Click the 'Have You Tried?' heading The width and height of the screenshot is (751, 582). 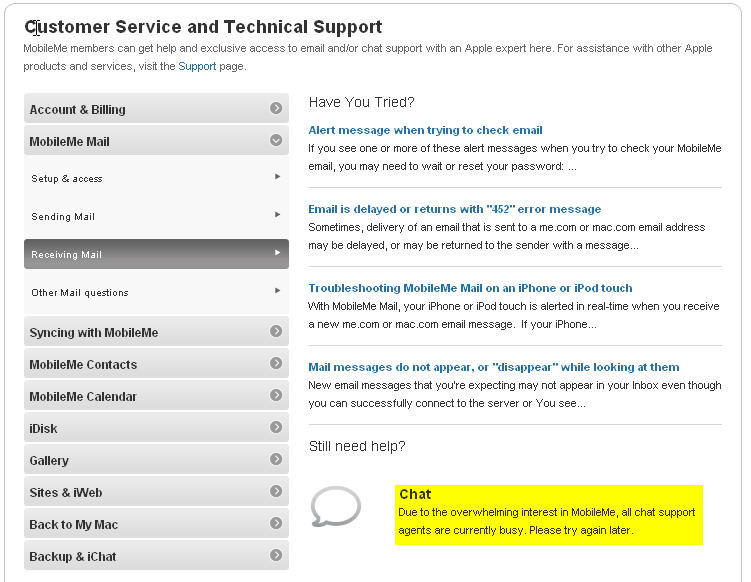pyautogui.click(x=362, y=102)
